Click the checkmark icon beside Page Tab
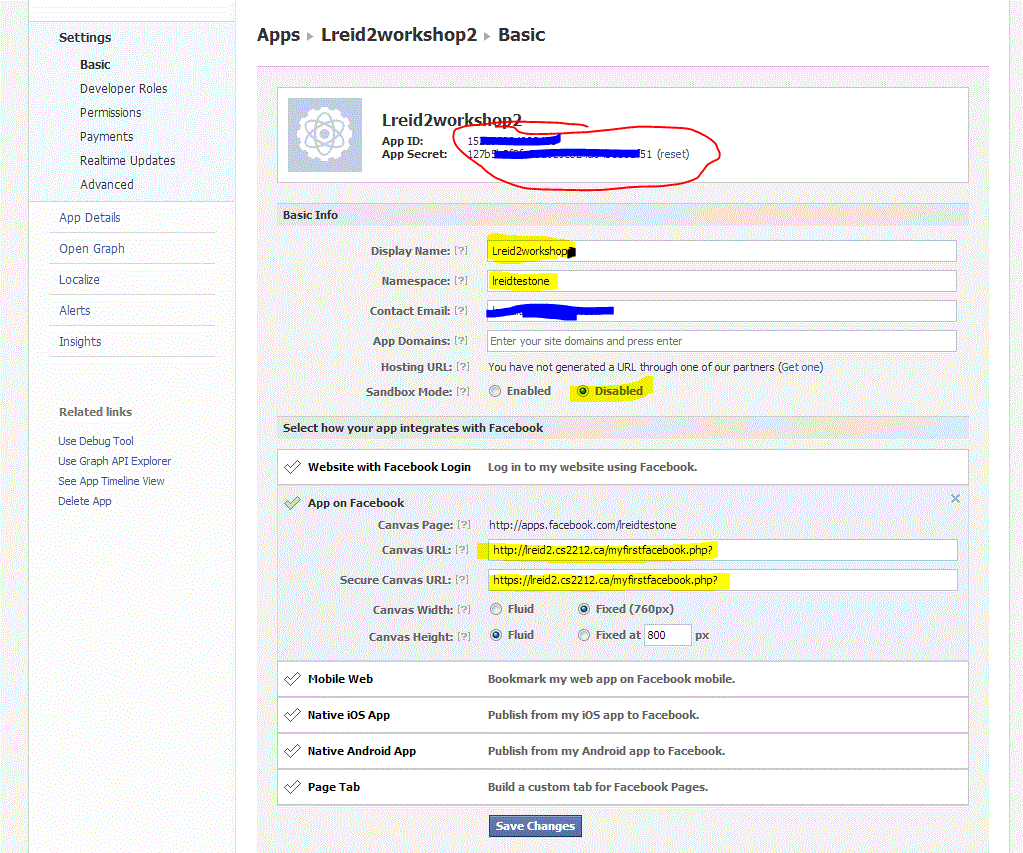 [x=292, y=787]
